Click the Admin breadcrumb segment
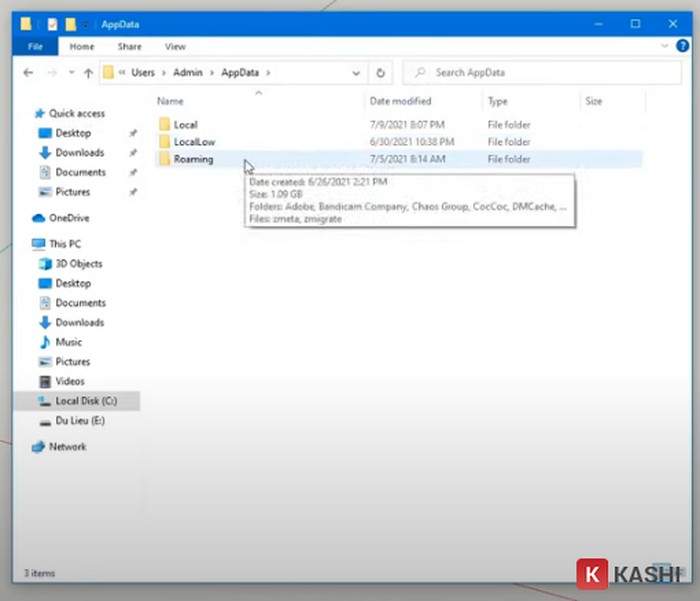The width and height of the screenshot is (700, 601). 188,72
